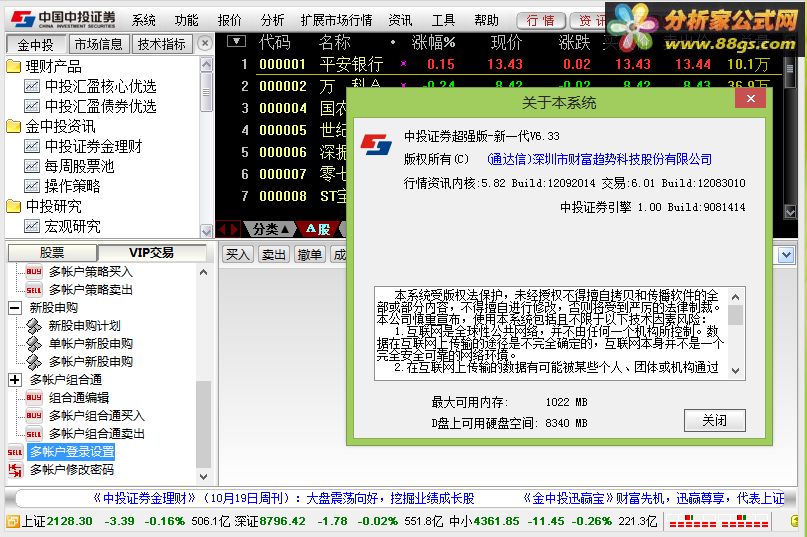Image resolution: width=807 pixels, height=537 pixels.
Task: Click the 金中投资讯 folder icon
Action: point(13,127)
